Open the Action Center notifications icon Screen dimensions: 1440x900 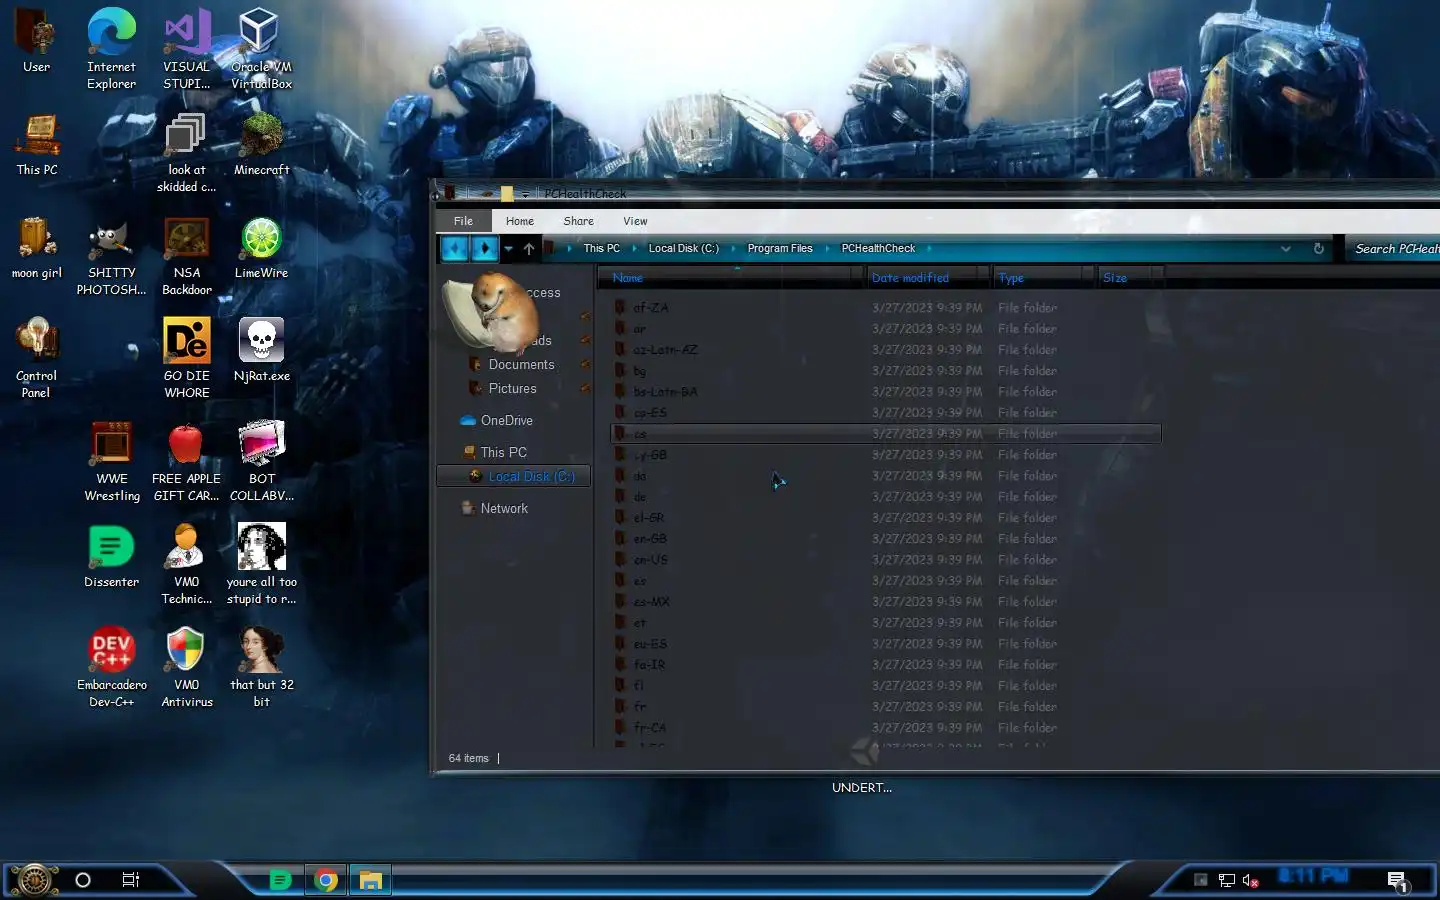point(1397,880)
